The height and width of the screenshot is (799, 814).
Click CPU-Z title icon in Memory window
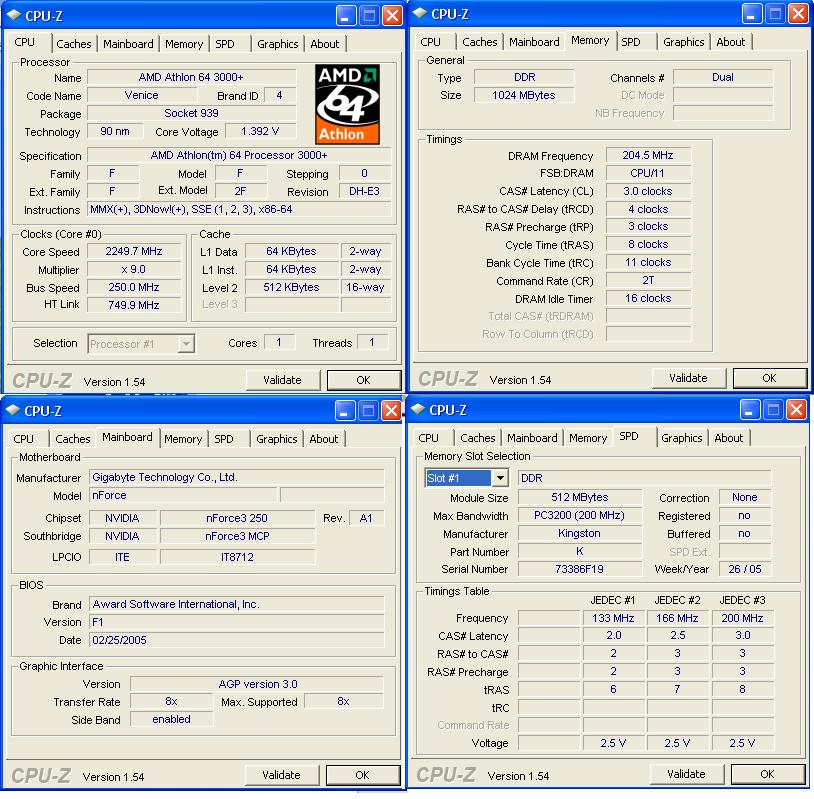[x=419, y=13]
